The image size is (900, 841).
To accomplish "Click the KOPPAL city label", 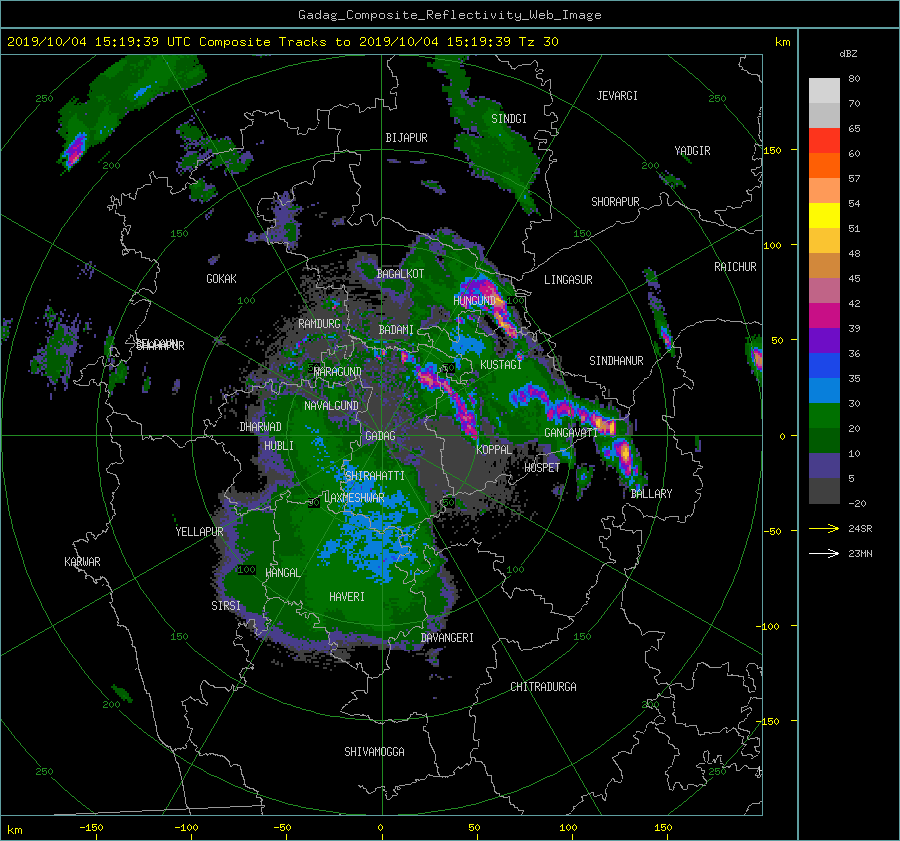I will coord(494,450).
